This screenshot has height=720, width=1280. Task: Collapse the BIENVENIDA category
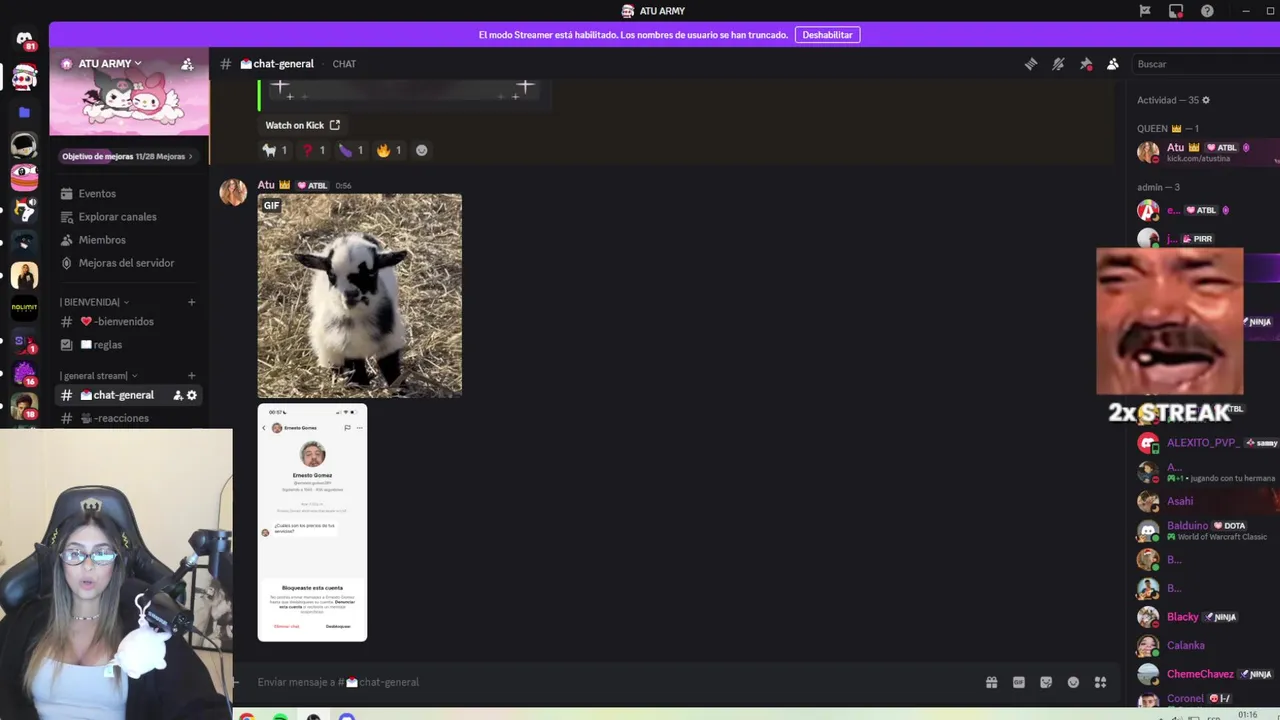(94, 302)
